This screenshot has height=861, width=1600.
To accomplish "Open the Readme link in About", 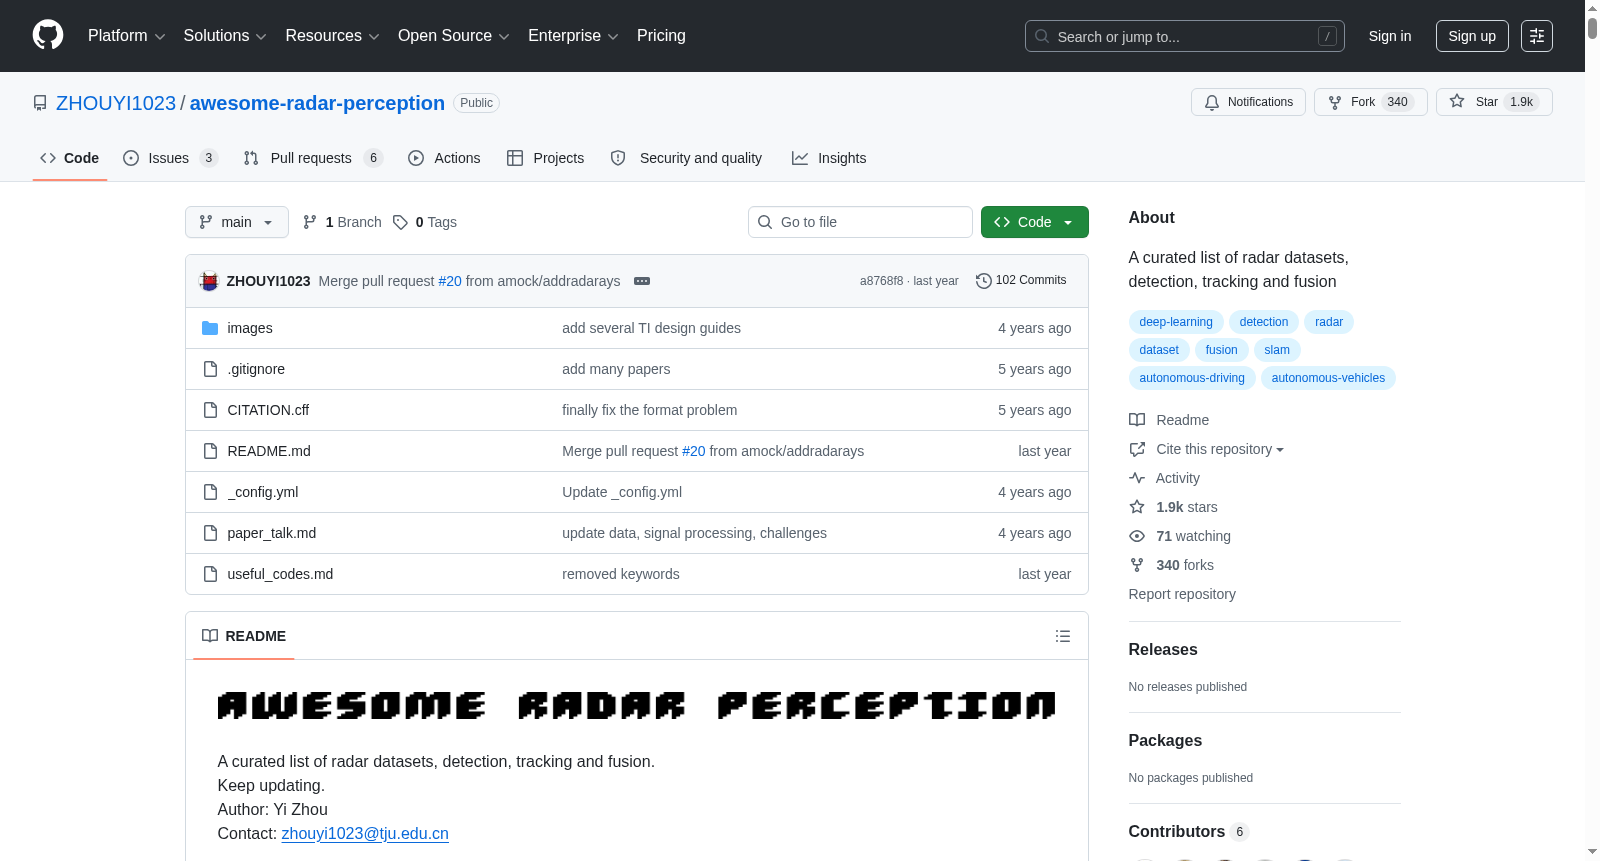I will pos(1169,420).
